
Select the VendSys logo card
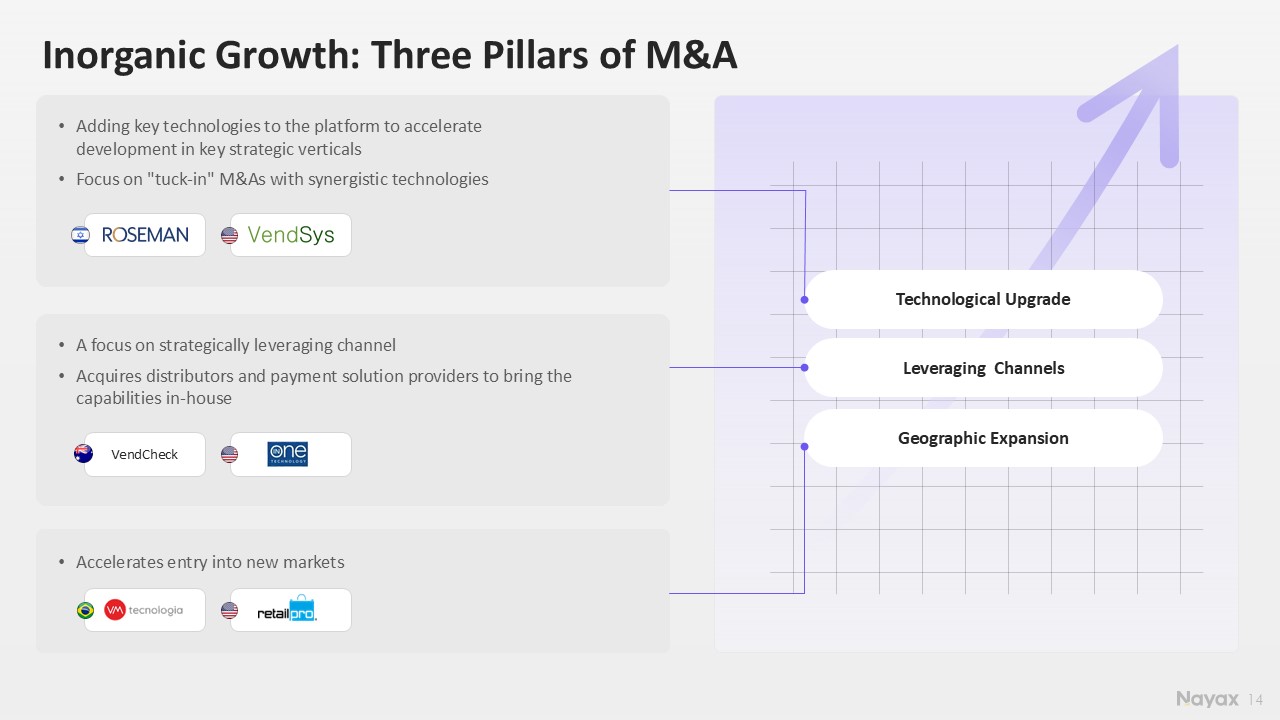pos(291,235)
